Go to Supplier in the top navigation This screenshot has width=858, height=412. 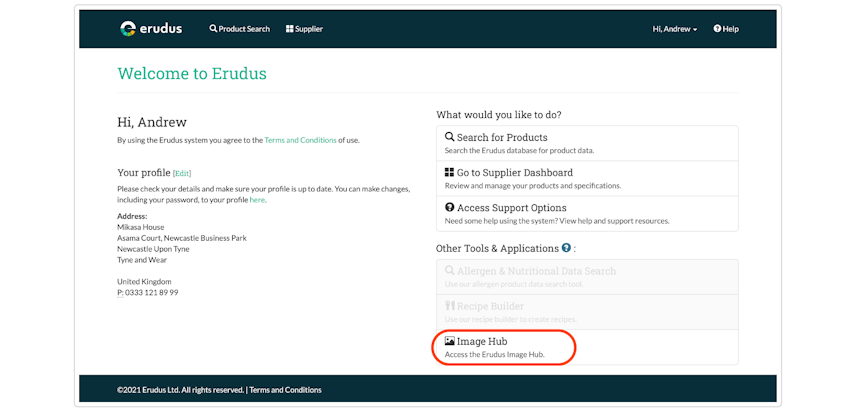(304, 29)
